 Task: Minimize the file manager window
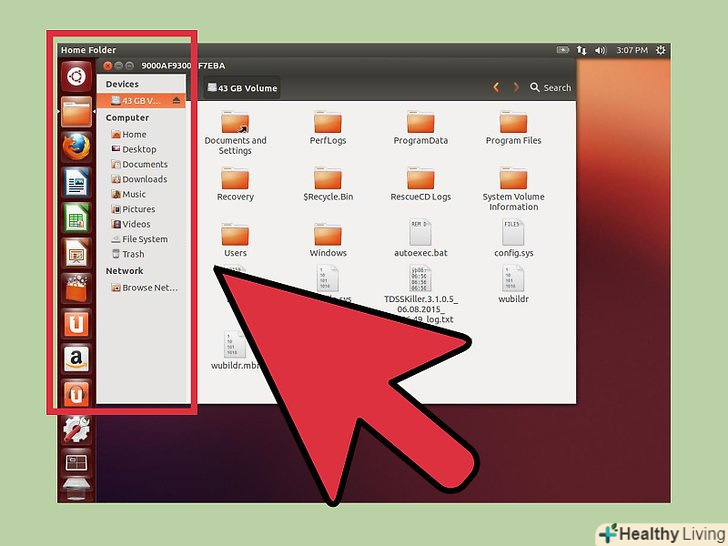(119, 66)
